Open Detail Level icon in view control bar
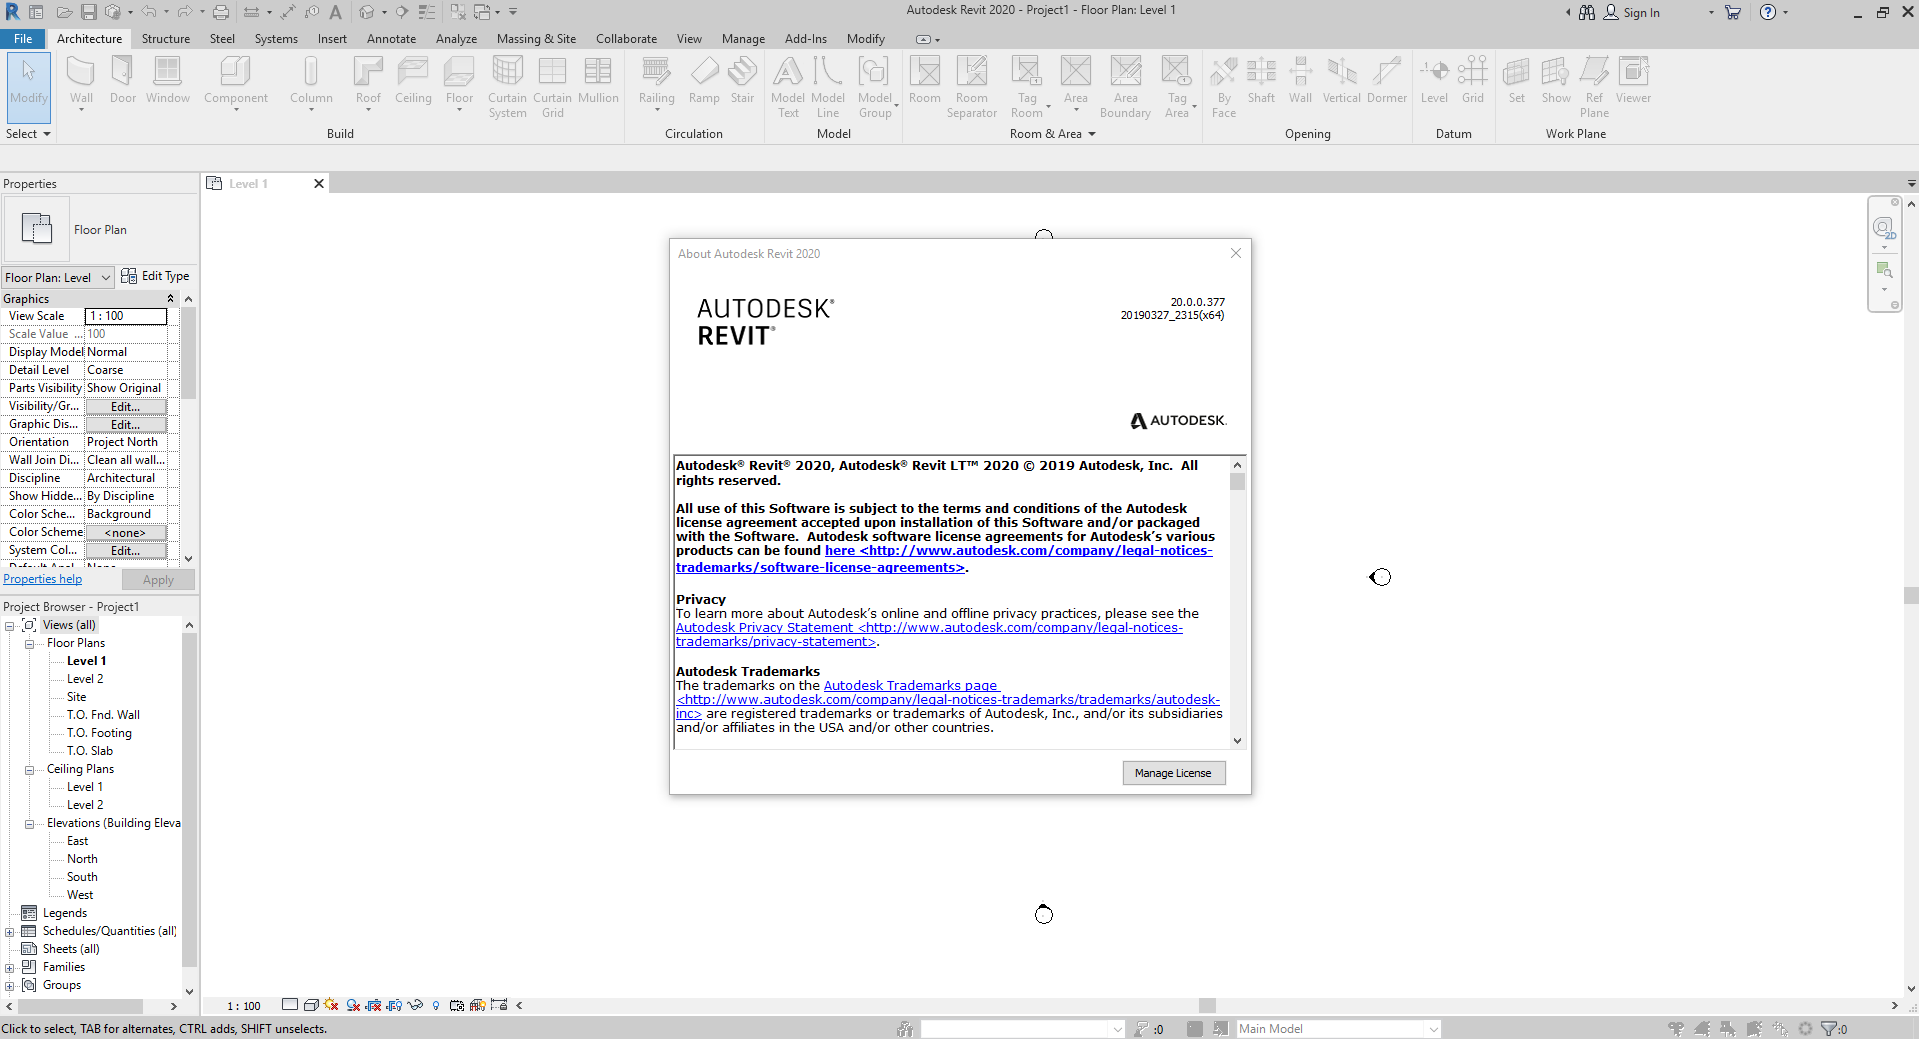The height and width of the screenshot is (1039, 1919). (290, 1005)
